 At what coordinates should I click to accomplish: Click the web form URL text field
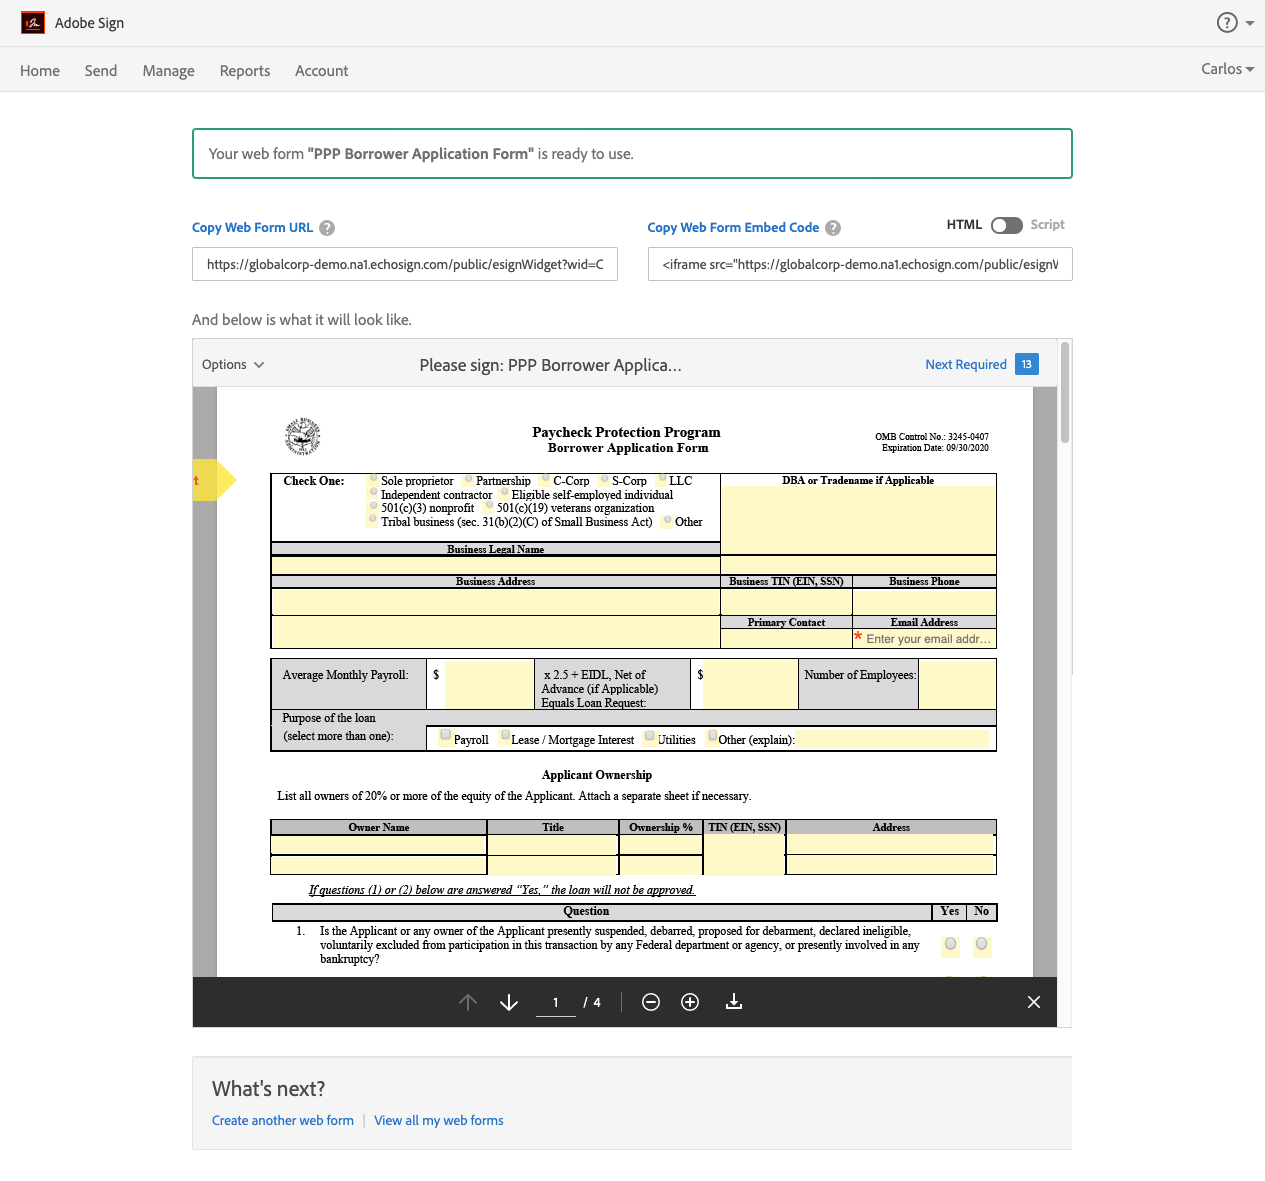pyautogui.click(x=405, y=265)
